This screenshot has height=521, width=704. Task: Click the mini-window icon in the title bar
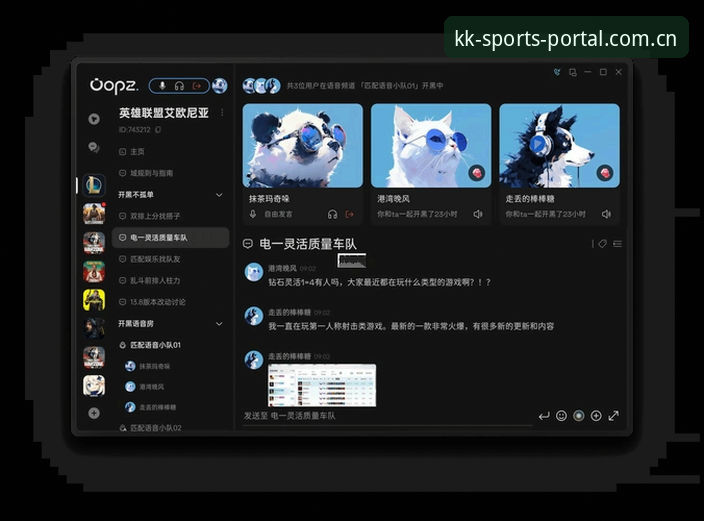pyautogui.click(x=572, y=72)
